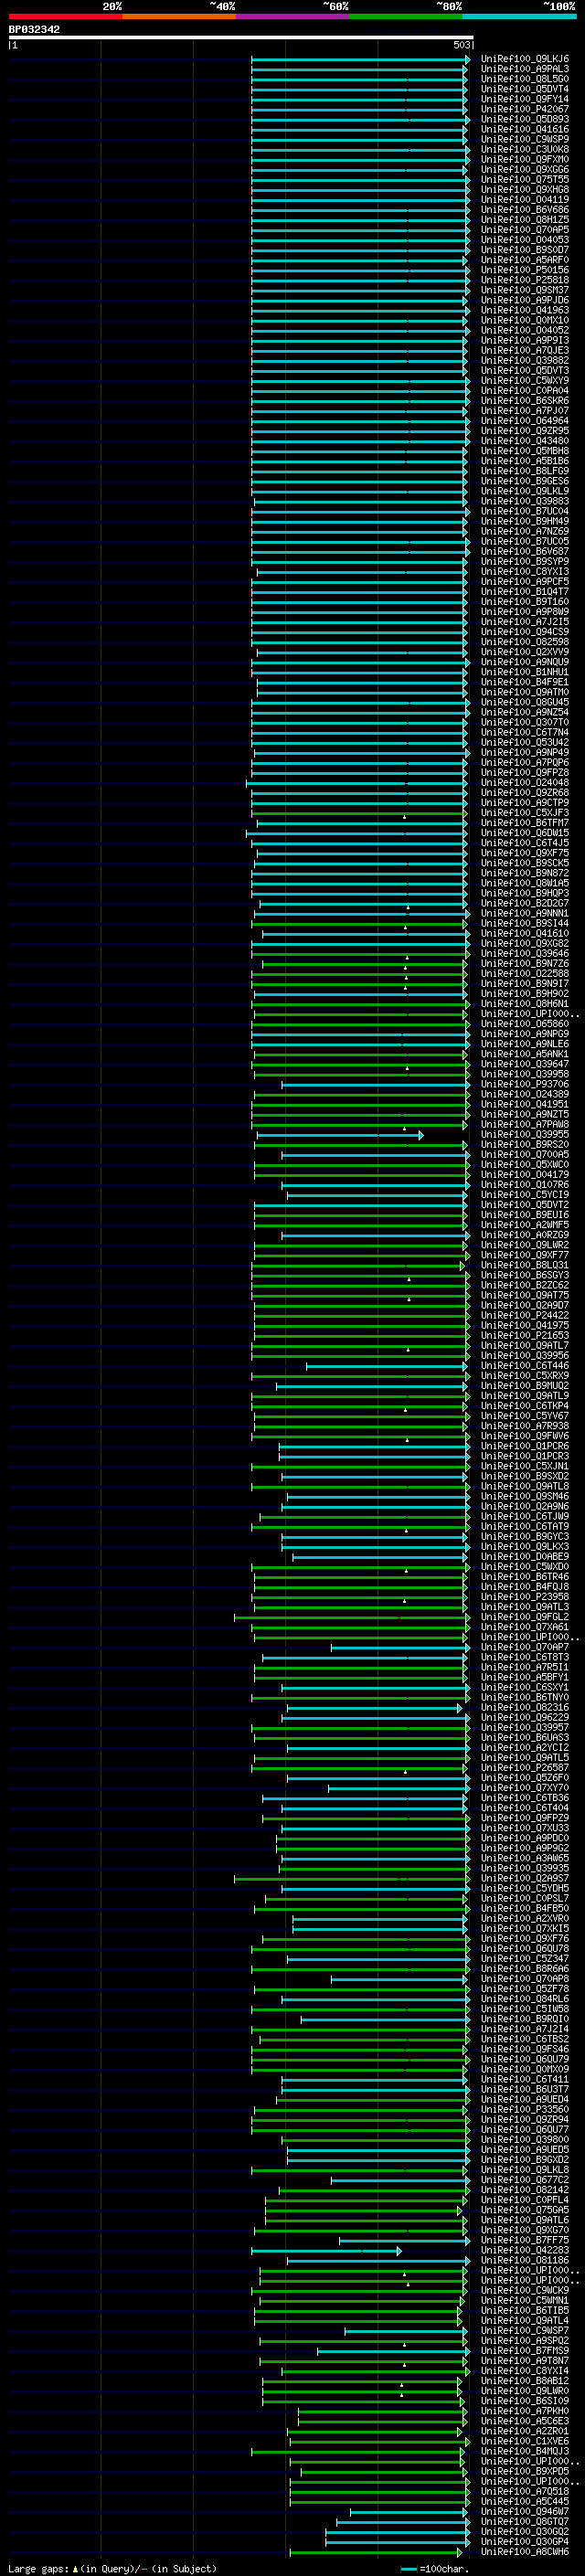The height and width of the screenshot is (2576, 585).
Task: Select hit UniRef100_Q8H6N1
Action: point(525,1004)
